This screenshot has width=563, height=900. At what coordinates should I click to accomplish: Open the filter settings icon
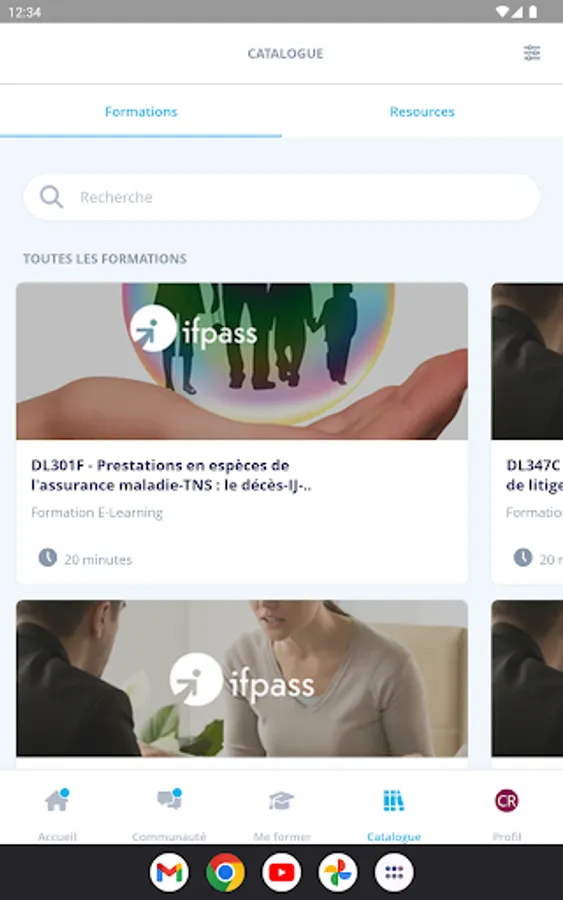(x=531, y=53)
